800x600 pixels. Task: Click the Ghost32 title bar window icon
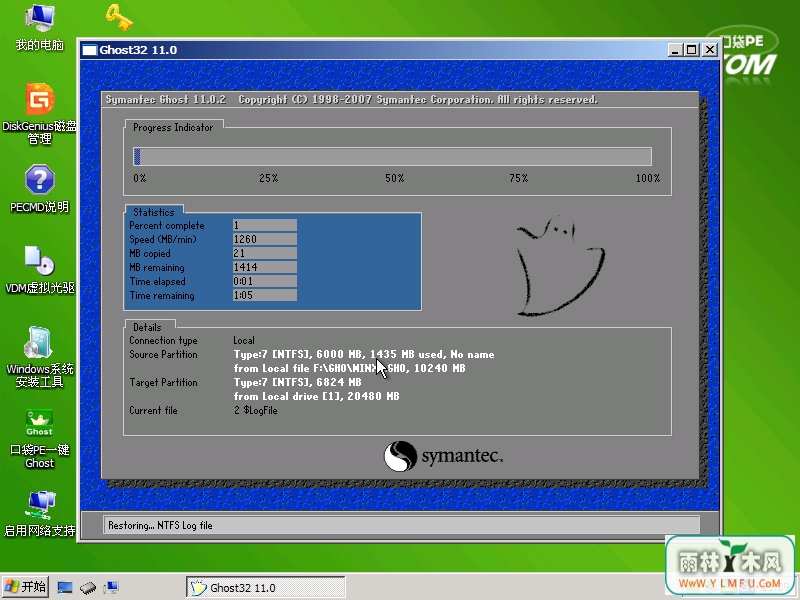pyautogui.click(x=90, y=50)
